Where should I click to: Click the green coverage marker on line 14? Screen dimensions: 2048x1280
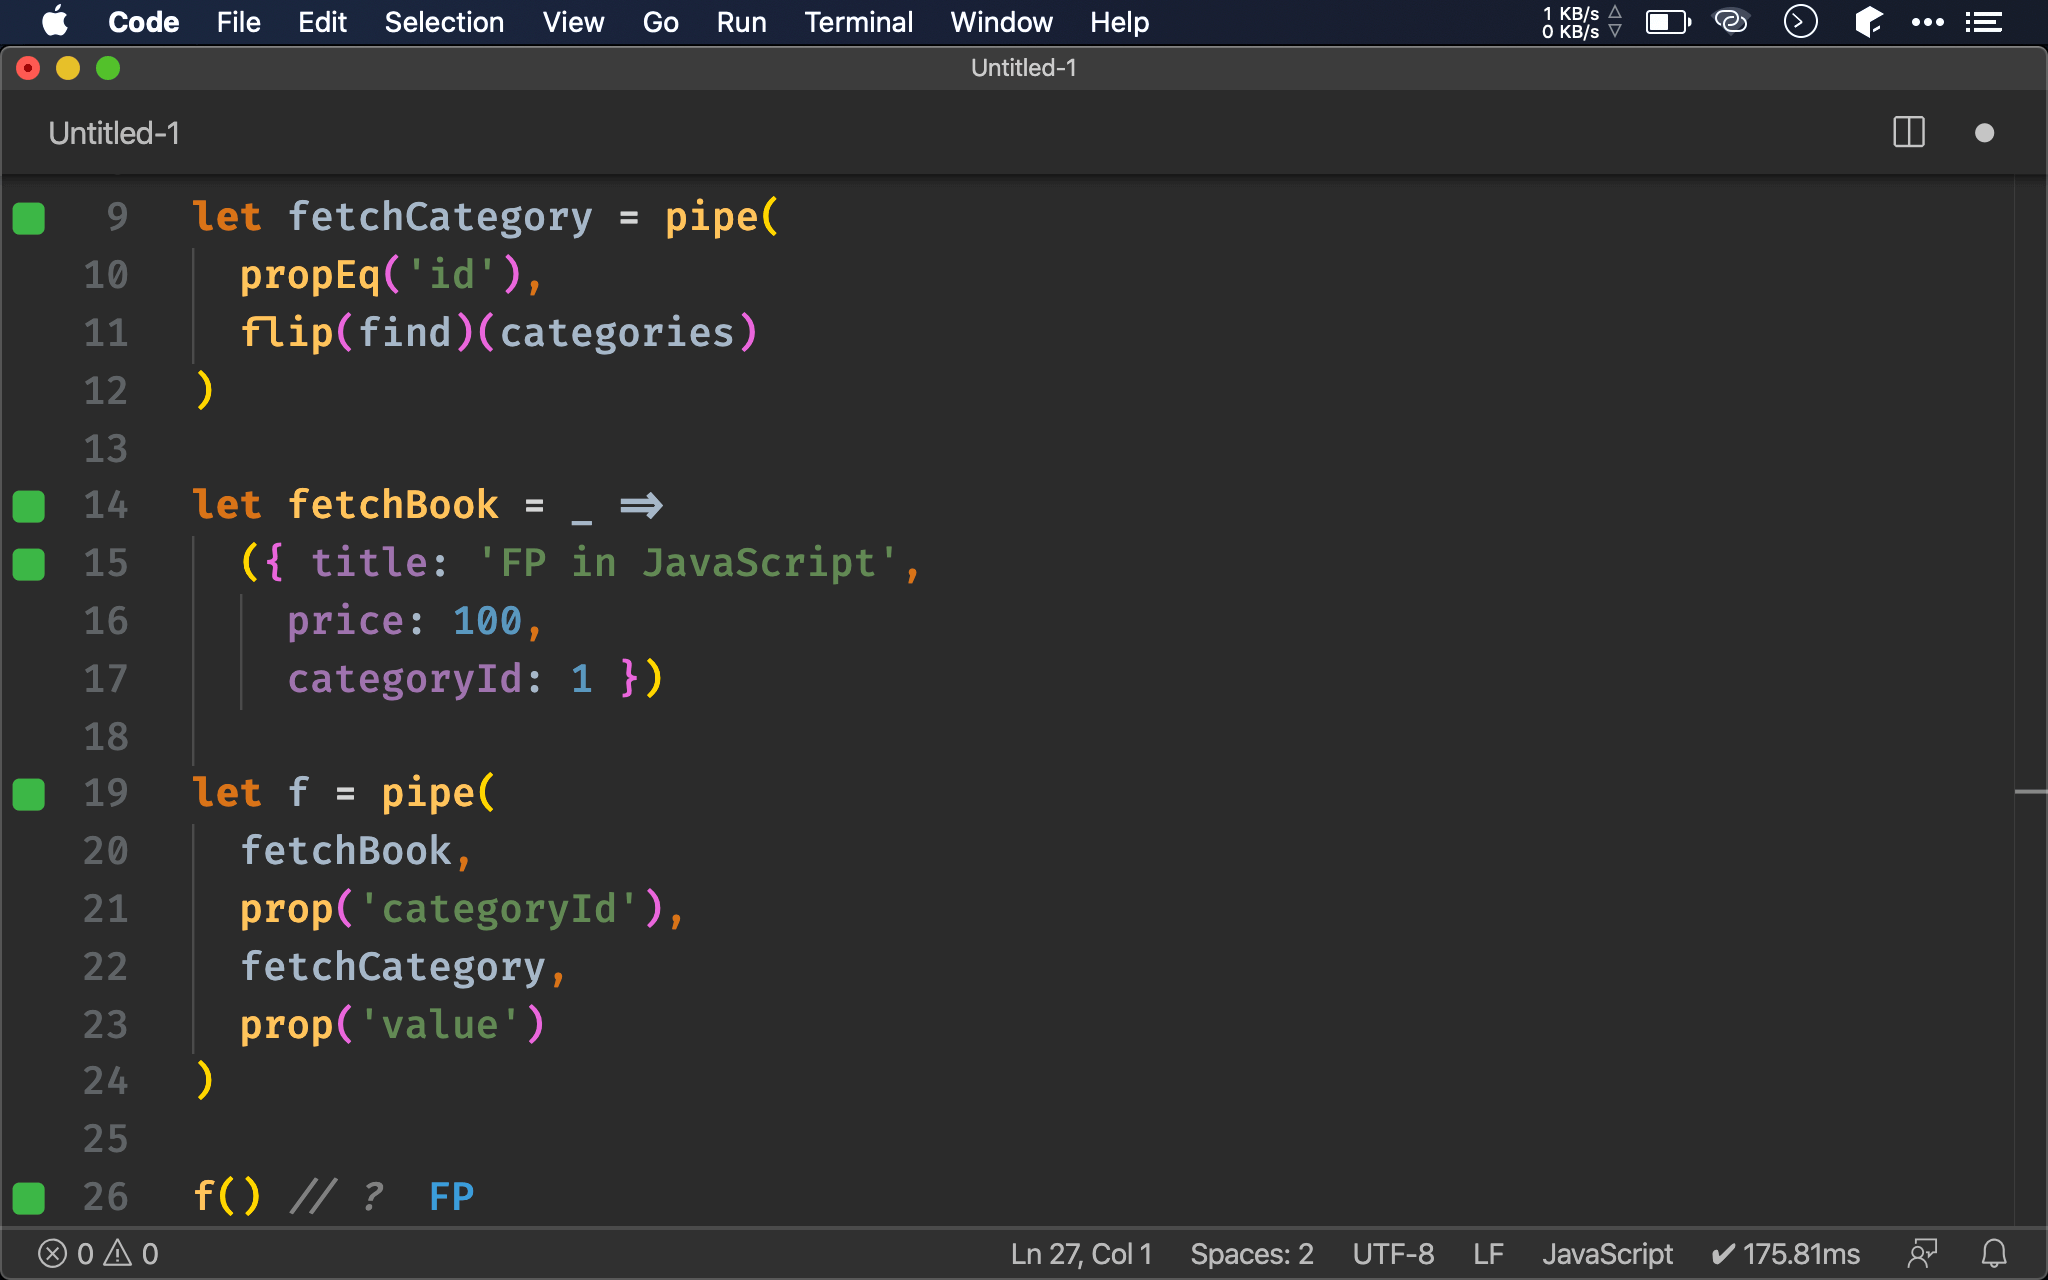click(29, 506)
